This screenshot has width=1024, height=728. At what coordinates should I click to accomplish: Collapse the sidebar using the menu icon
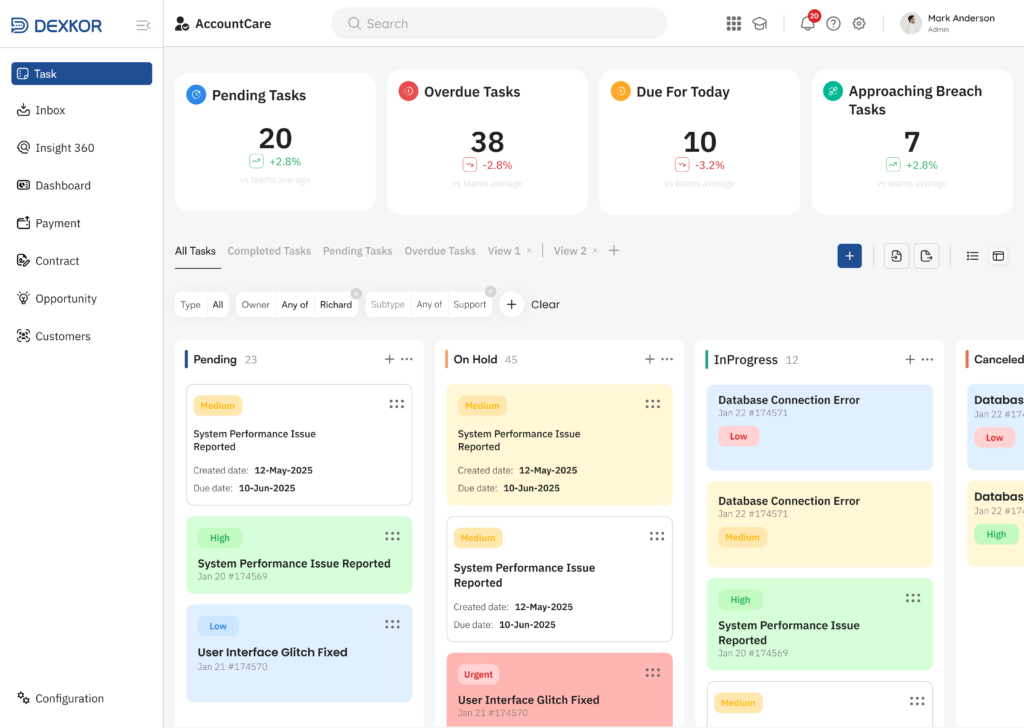(x=143, y=26)
